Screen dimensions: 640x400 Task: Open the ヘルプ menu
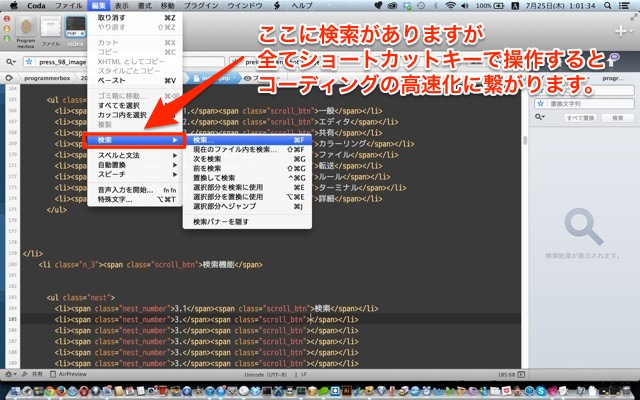coord(302,6)
